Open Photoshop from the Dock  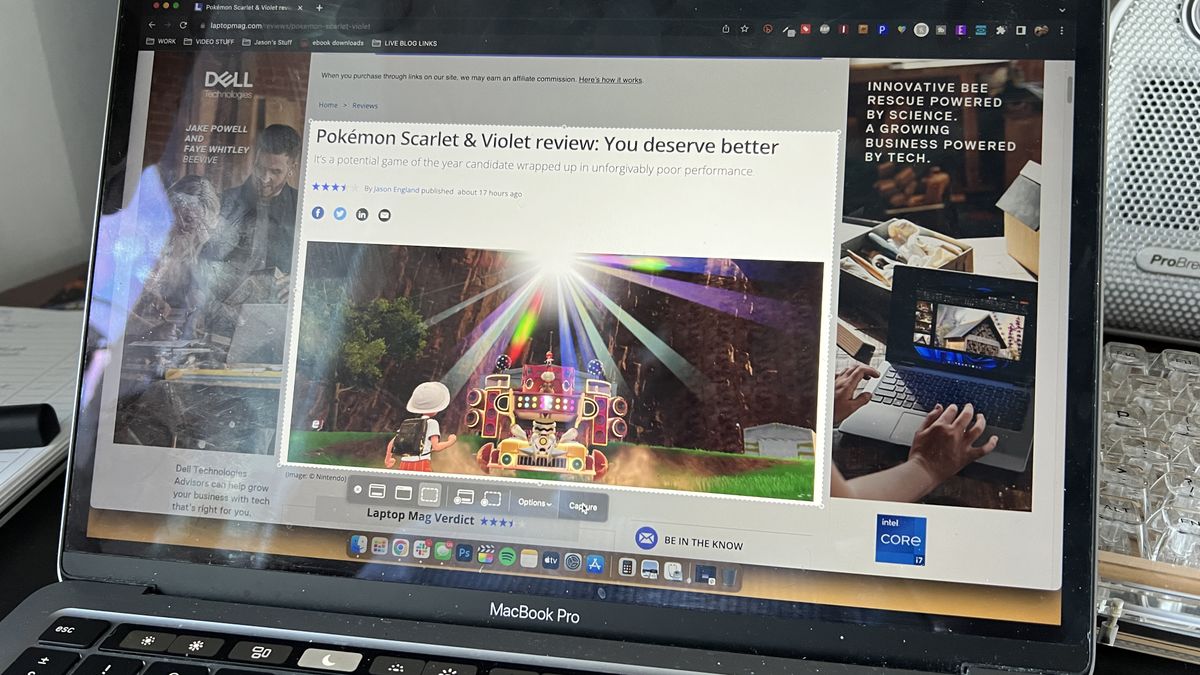coord(464,552)
